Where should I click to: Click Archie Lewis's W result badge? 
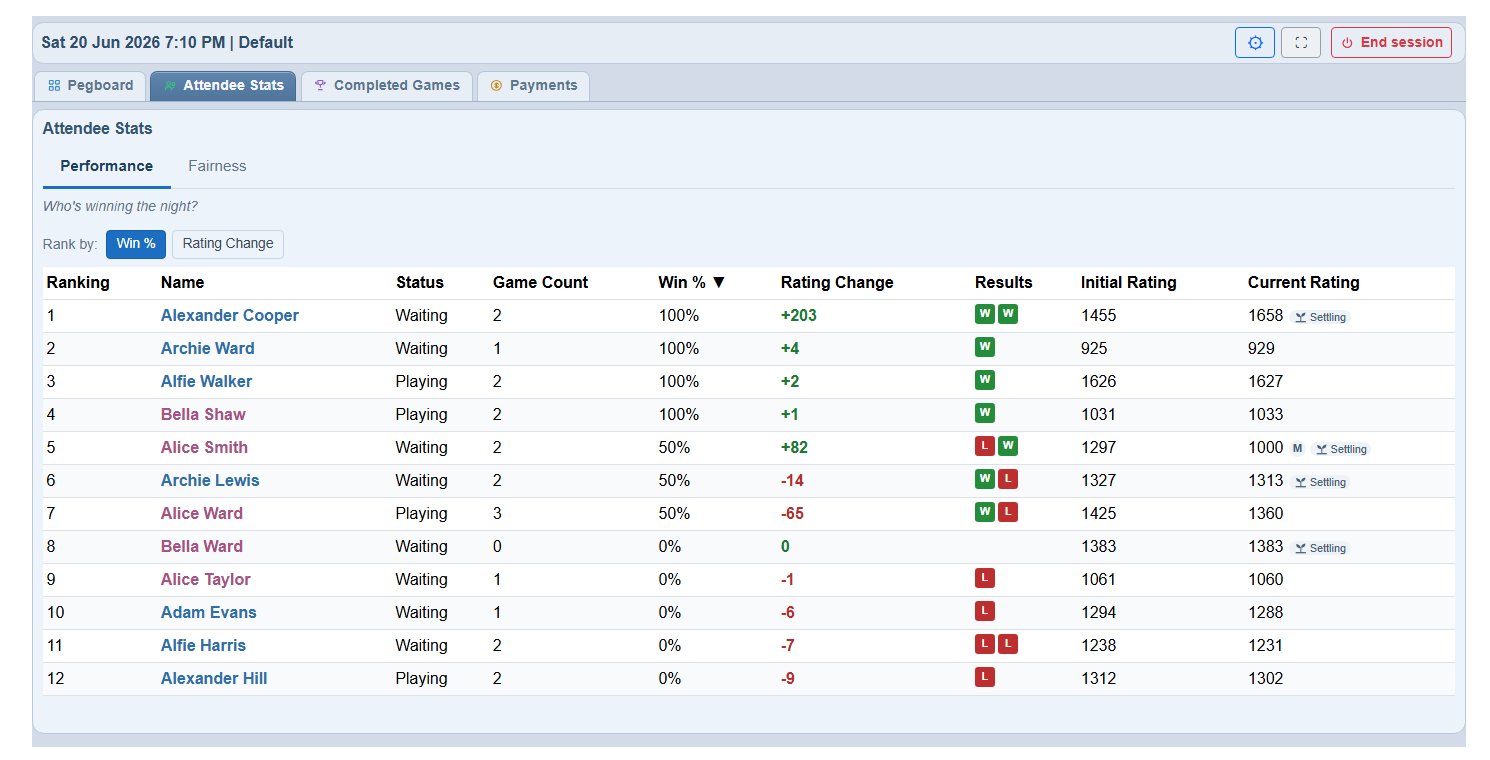985,479
